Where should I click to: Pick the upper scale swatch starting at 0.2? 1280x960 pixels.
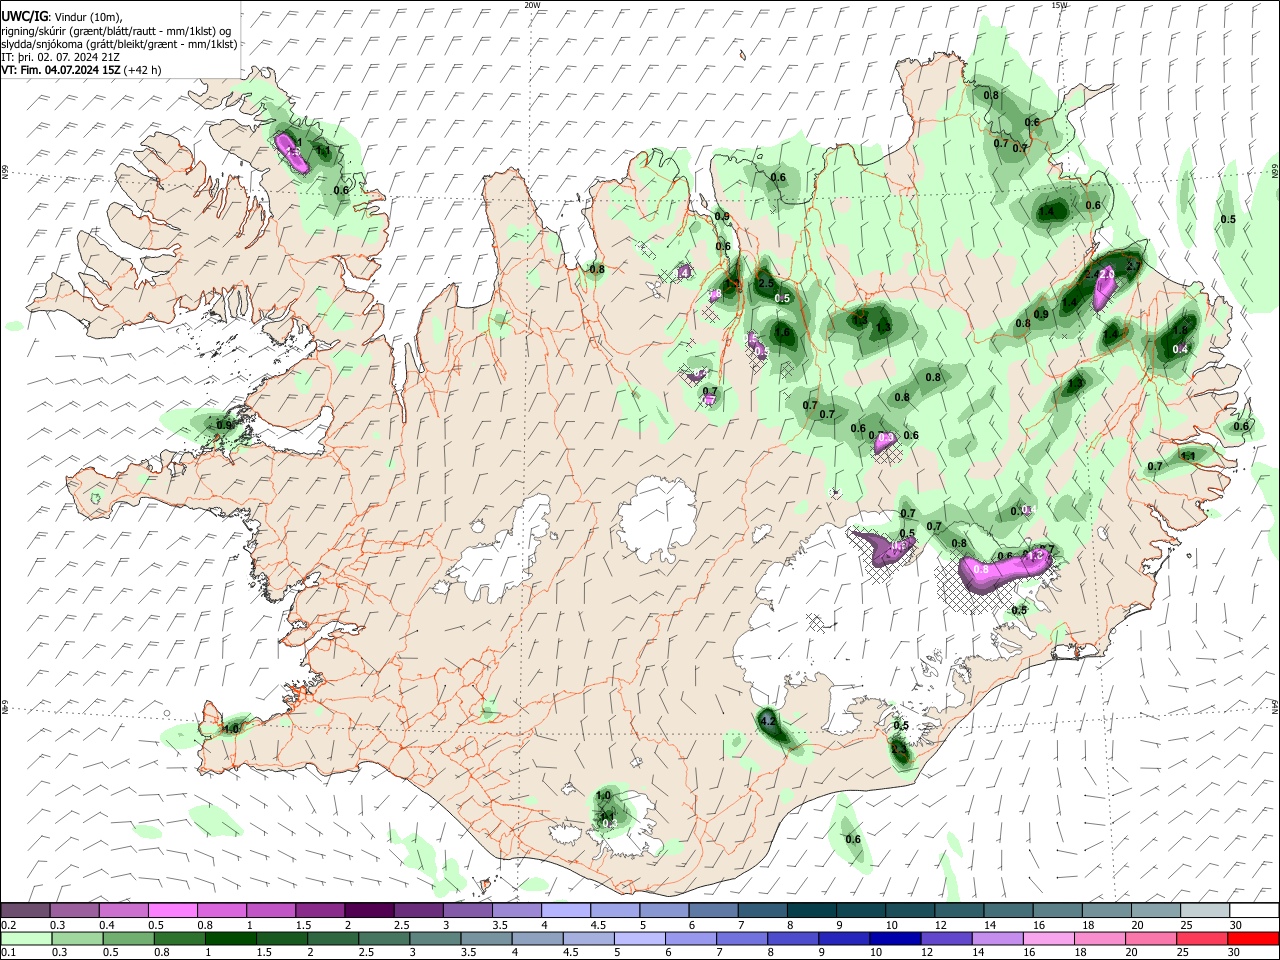(x=25, y=910)
